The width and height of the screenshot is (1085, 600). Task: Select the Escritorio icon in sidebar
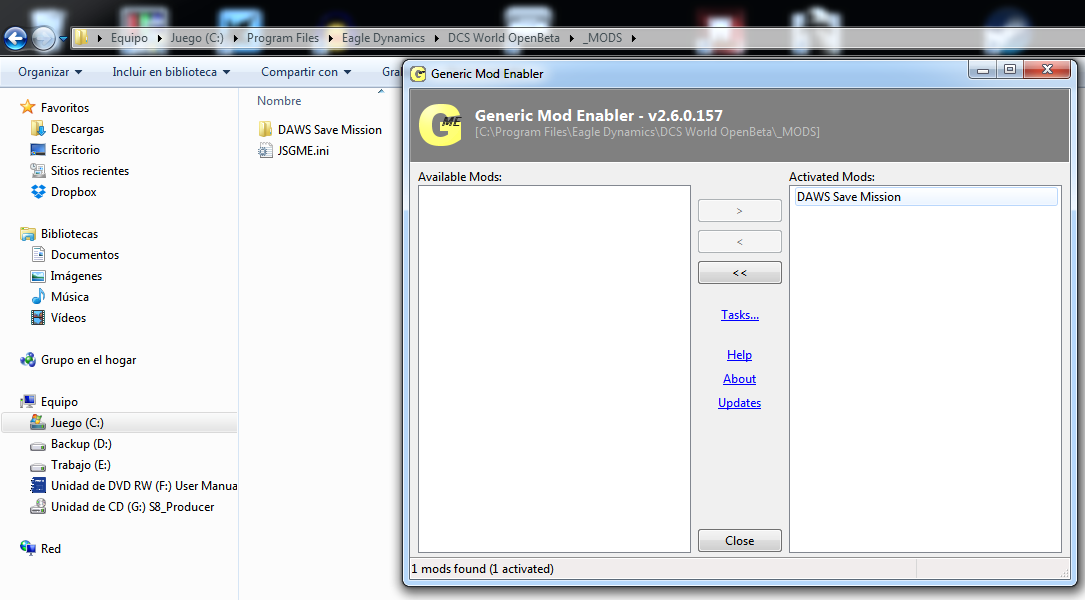38,149
